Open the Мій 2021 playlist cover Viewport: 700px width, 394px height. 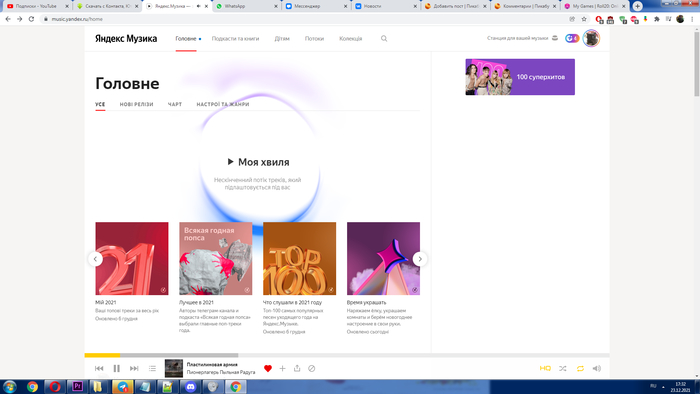tap(132, 258)
